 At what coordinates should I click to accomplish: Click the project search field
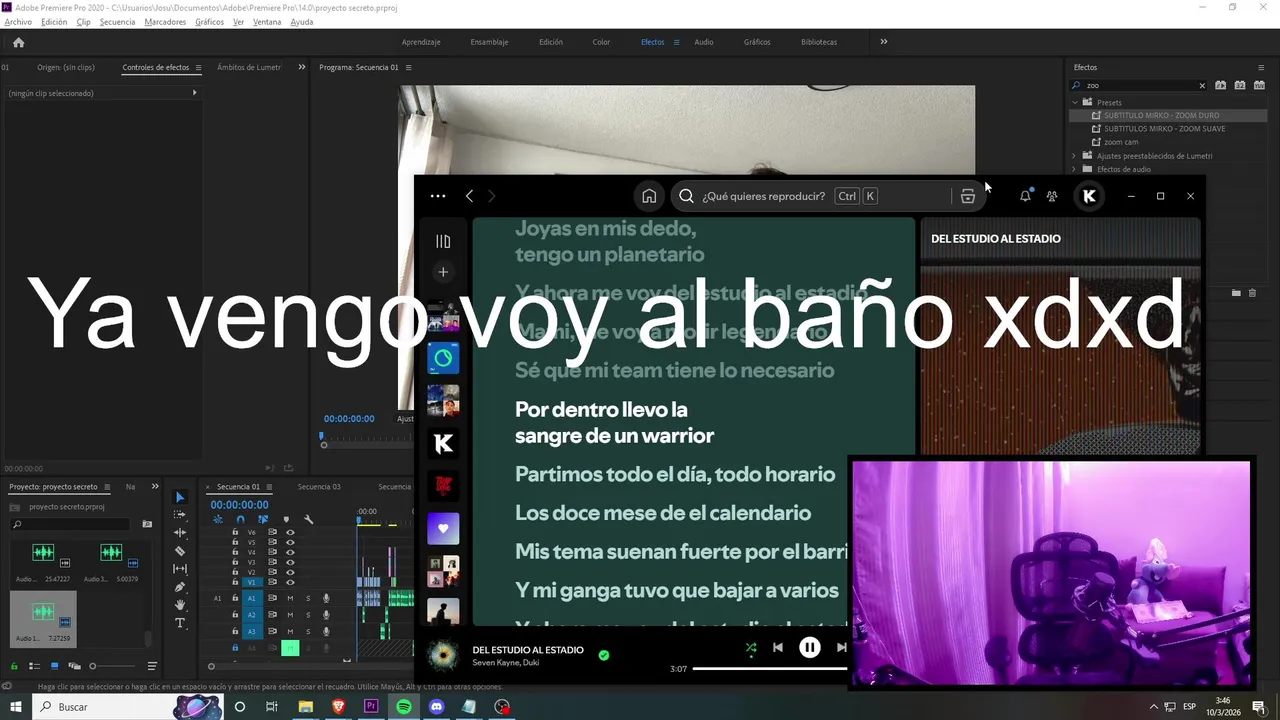70,524
